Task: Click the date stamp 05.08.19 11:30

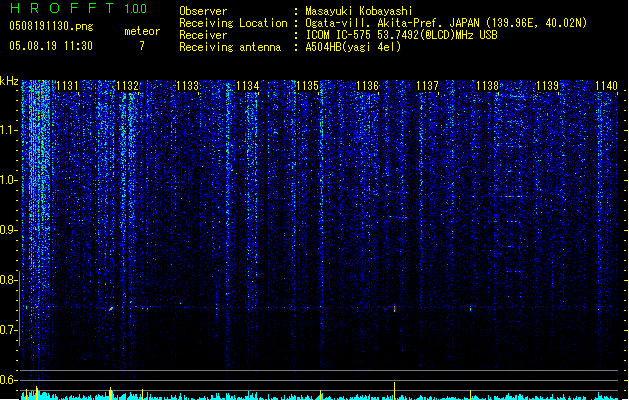Action: pyautogui.click(x=51, y=46)
